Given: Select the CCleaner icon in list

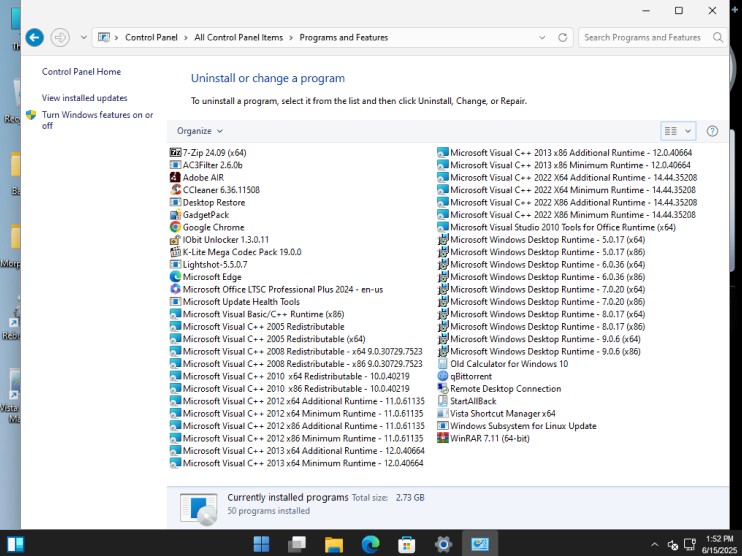Looking at the screenshot, I should tap(175, 190).
